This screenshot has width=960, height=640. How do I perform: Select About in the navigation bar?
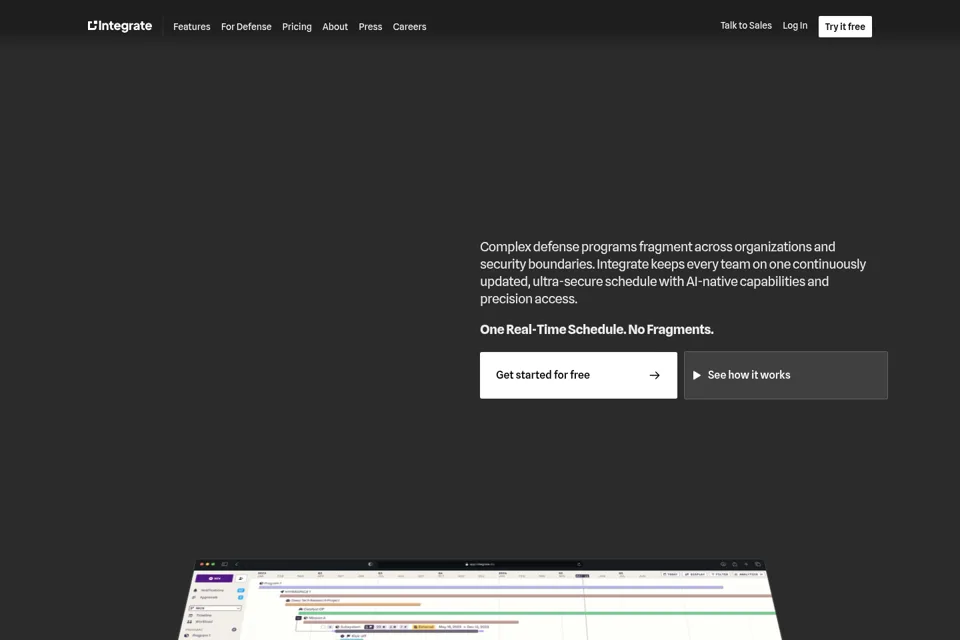click(335, 26)
